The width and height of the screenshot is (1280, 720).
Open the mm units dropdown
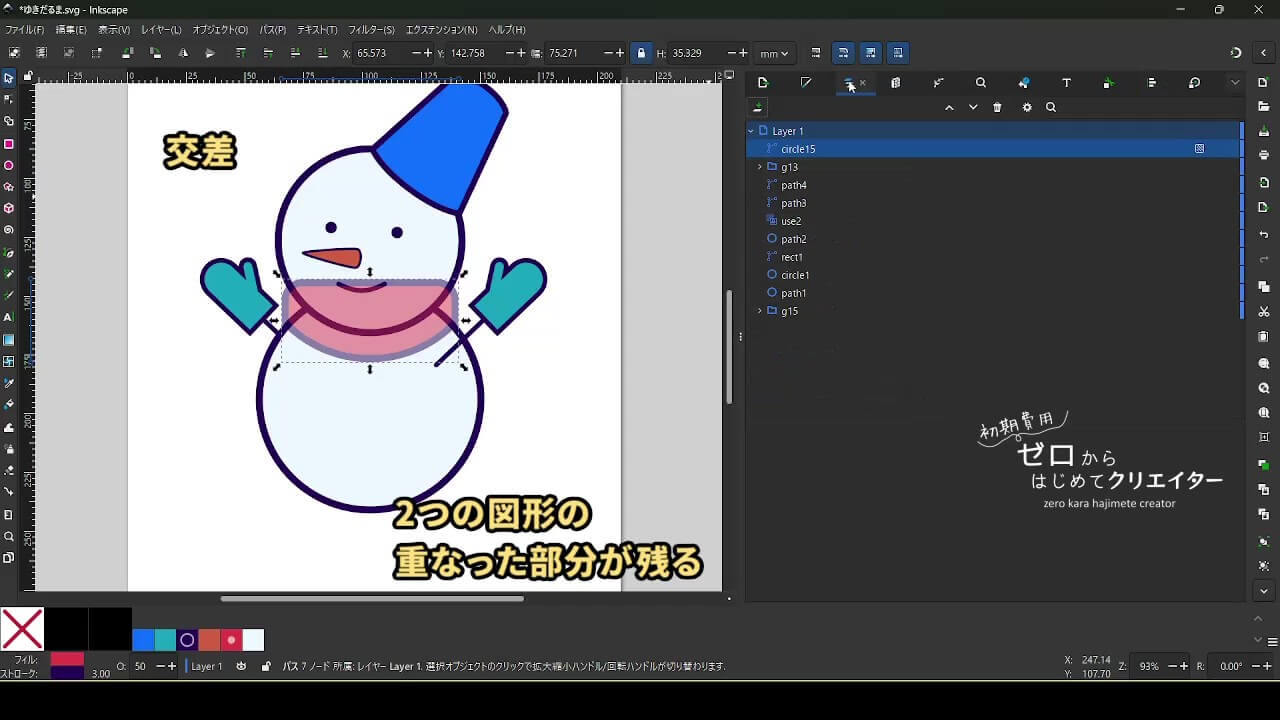[x=773, y=53]
